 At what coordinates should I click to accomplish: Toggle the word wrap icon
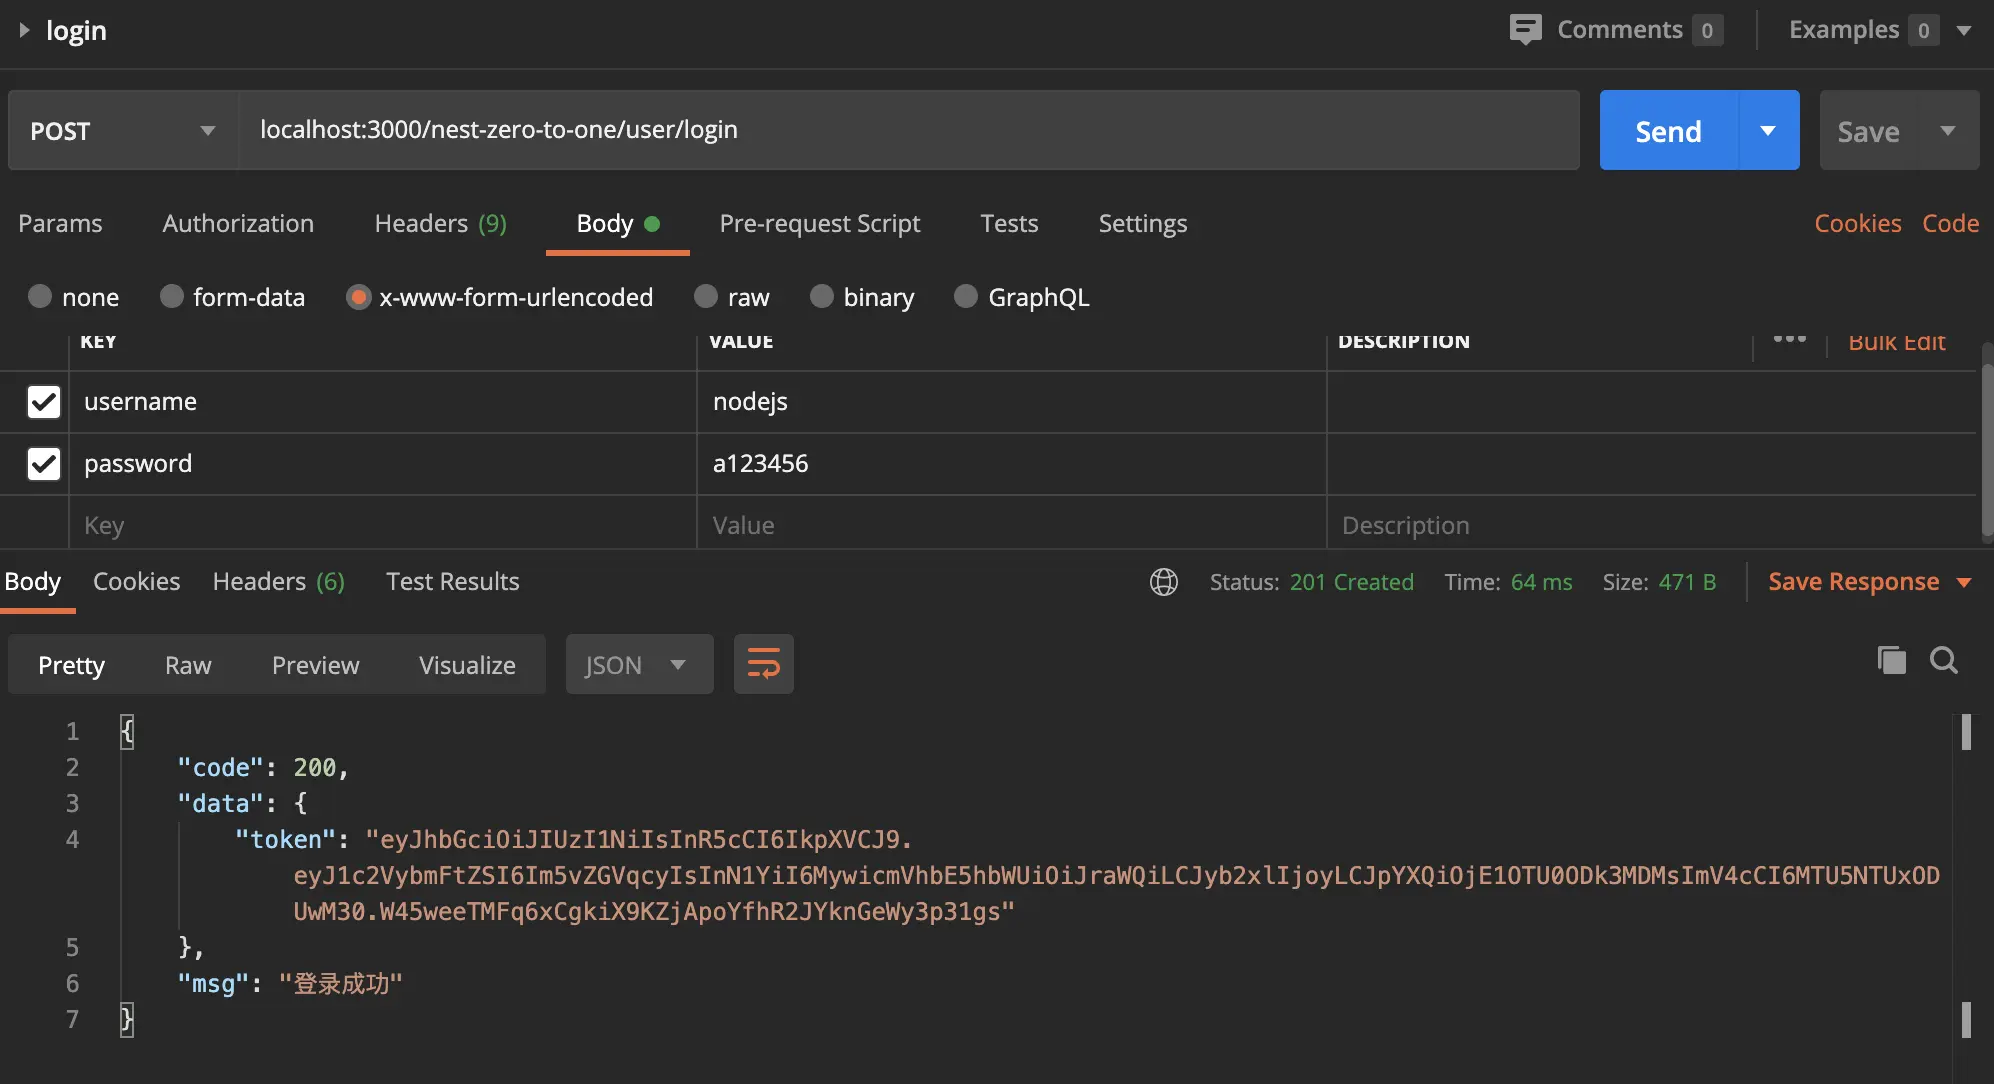(x=763, y=664)
